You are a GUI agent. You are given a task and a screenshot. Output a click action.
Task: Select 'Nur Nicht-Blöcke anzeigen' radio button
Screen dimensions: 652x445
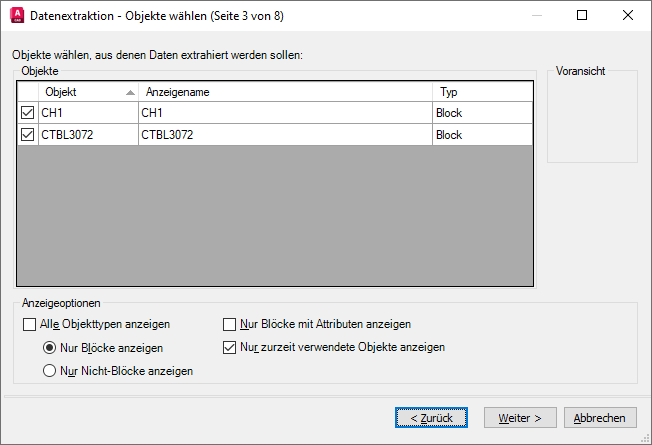[x=49, y=371]
